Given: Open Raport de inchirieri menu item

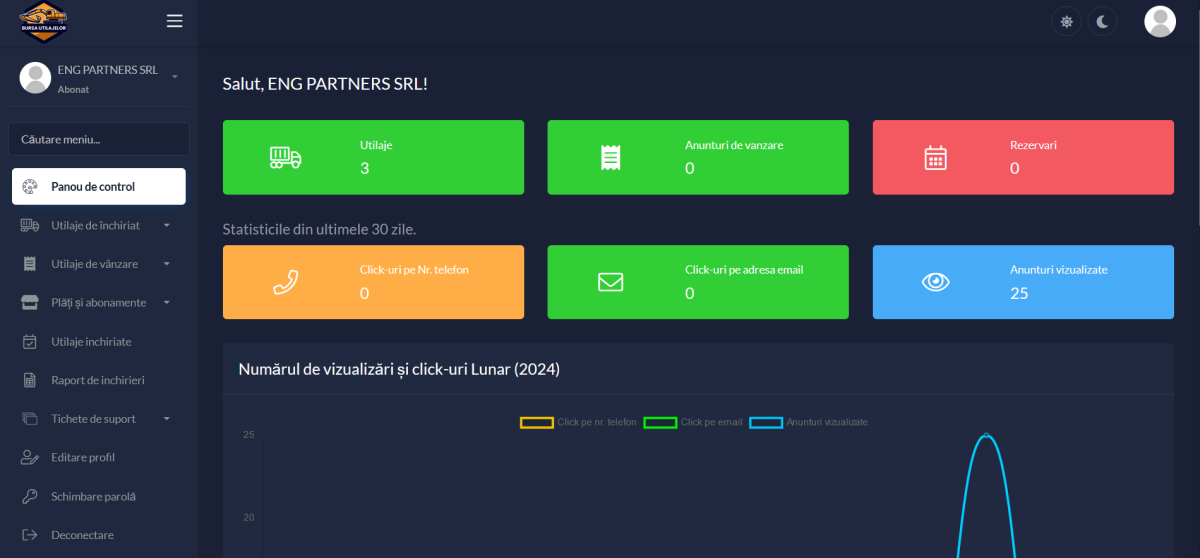Looking at the screenshot, I should (x=98, y=380).
